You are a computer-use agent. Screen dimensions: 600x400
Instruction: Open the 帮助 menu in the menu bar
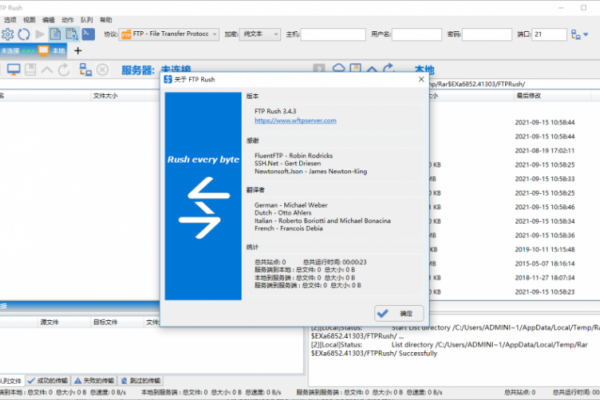(106, 19)
